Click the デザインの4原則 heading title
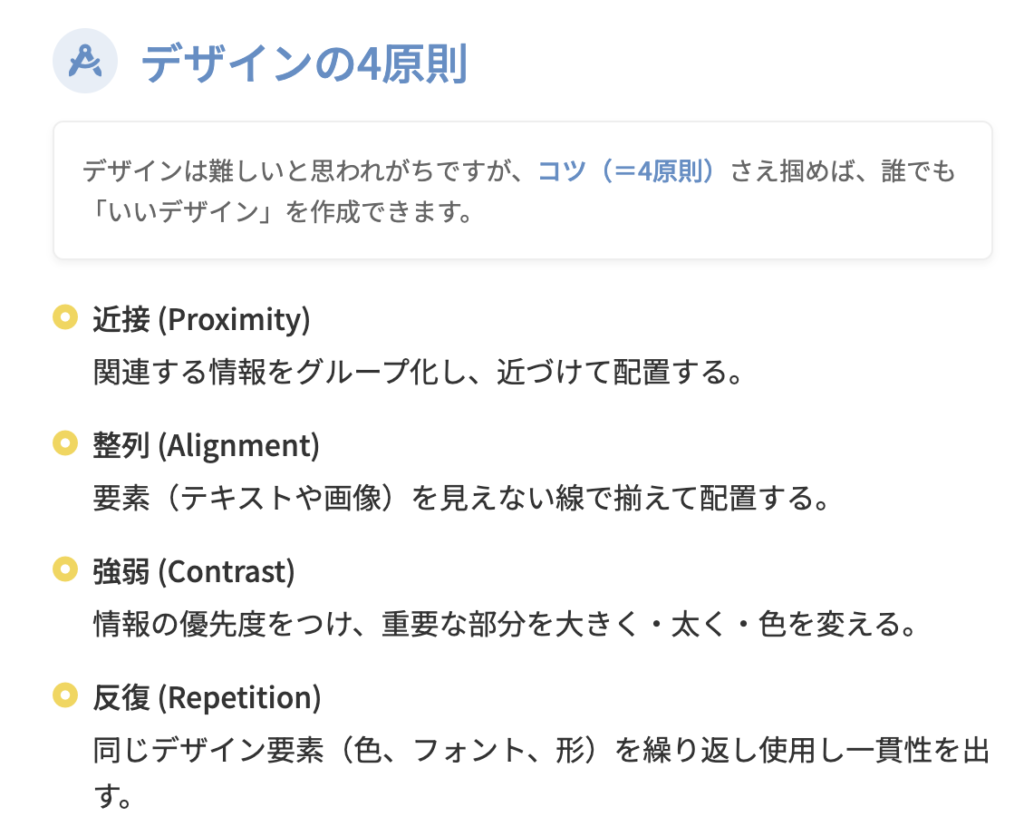This screenshot has width=1024, height=836. pos(304,64)
